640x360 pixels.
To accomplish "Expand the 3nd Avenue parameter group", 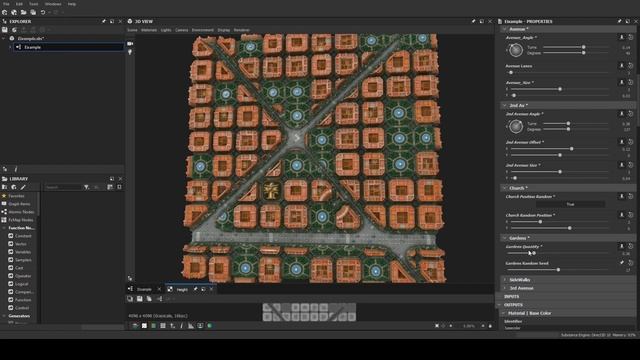I will tap(505, 288).
